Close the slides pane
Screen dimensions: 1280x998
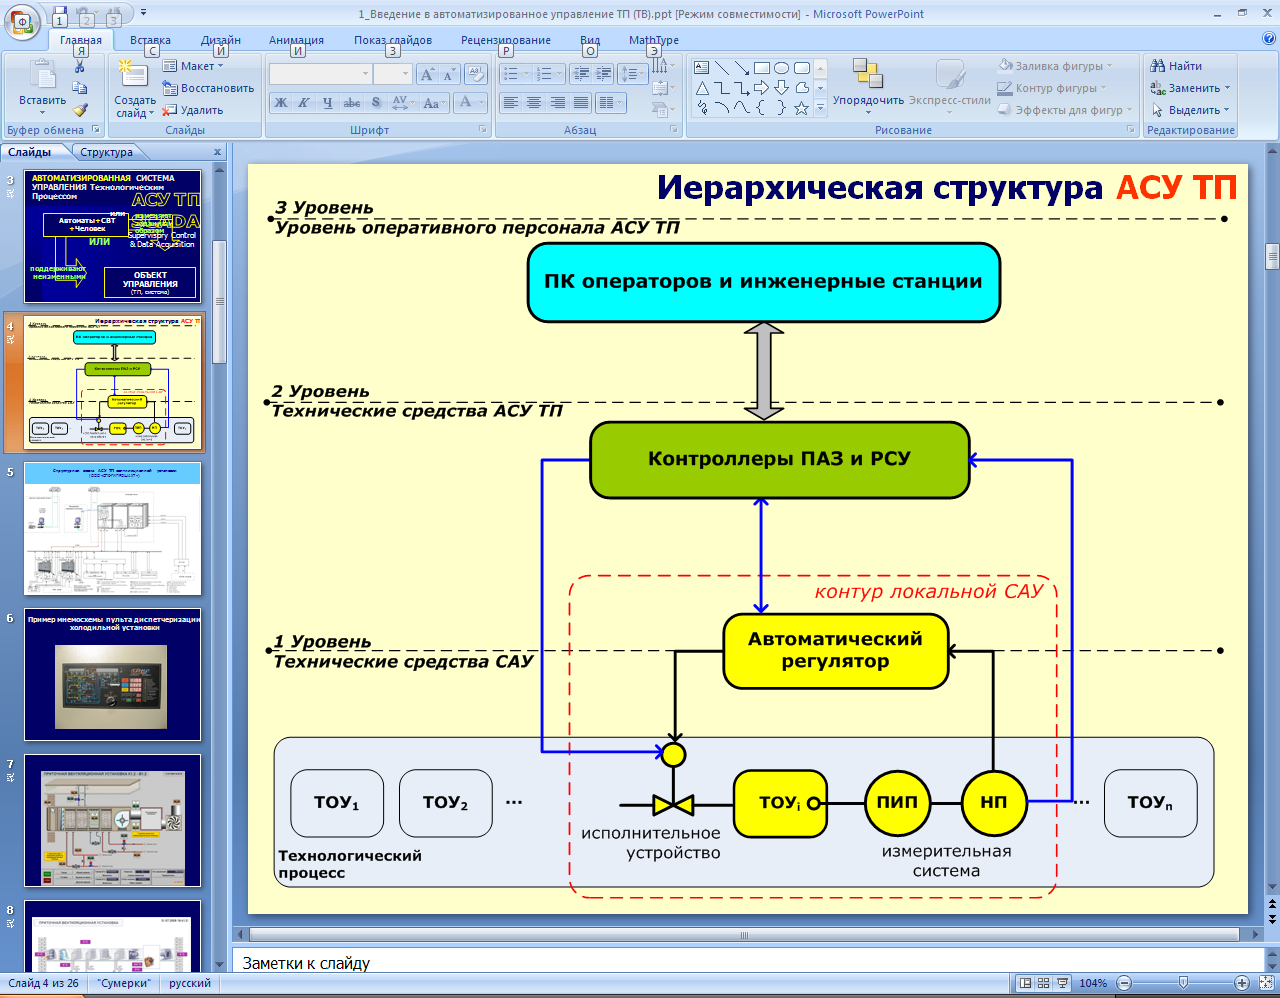[217, 152]
